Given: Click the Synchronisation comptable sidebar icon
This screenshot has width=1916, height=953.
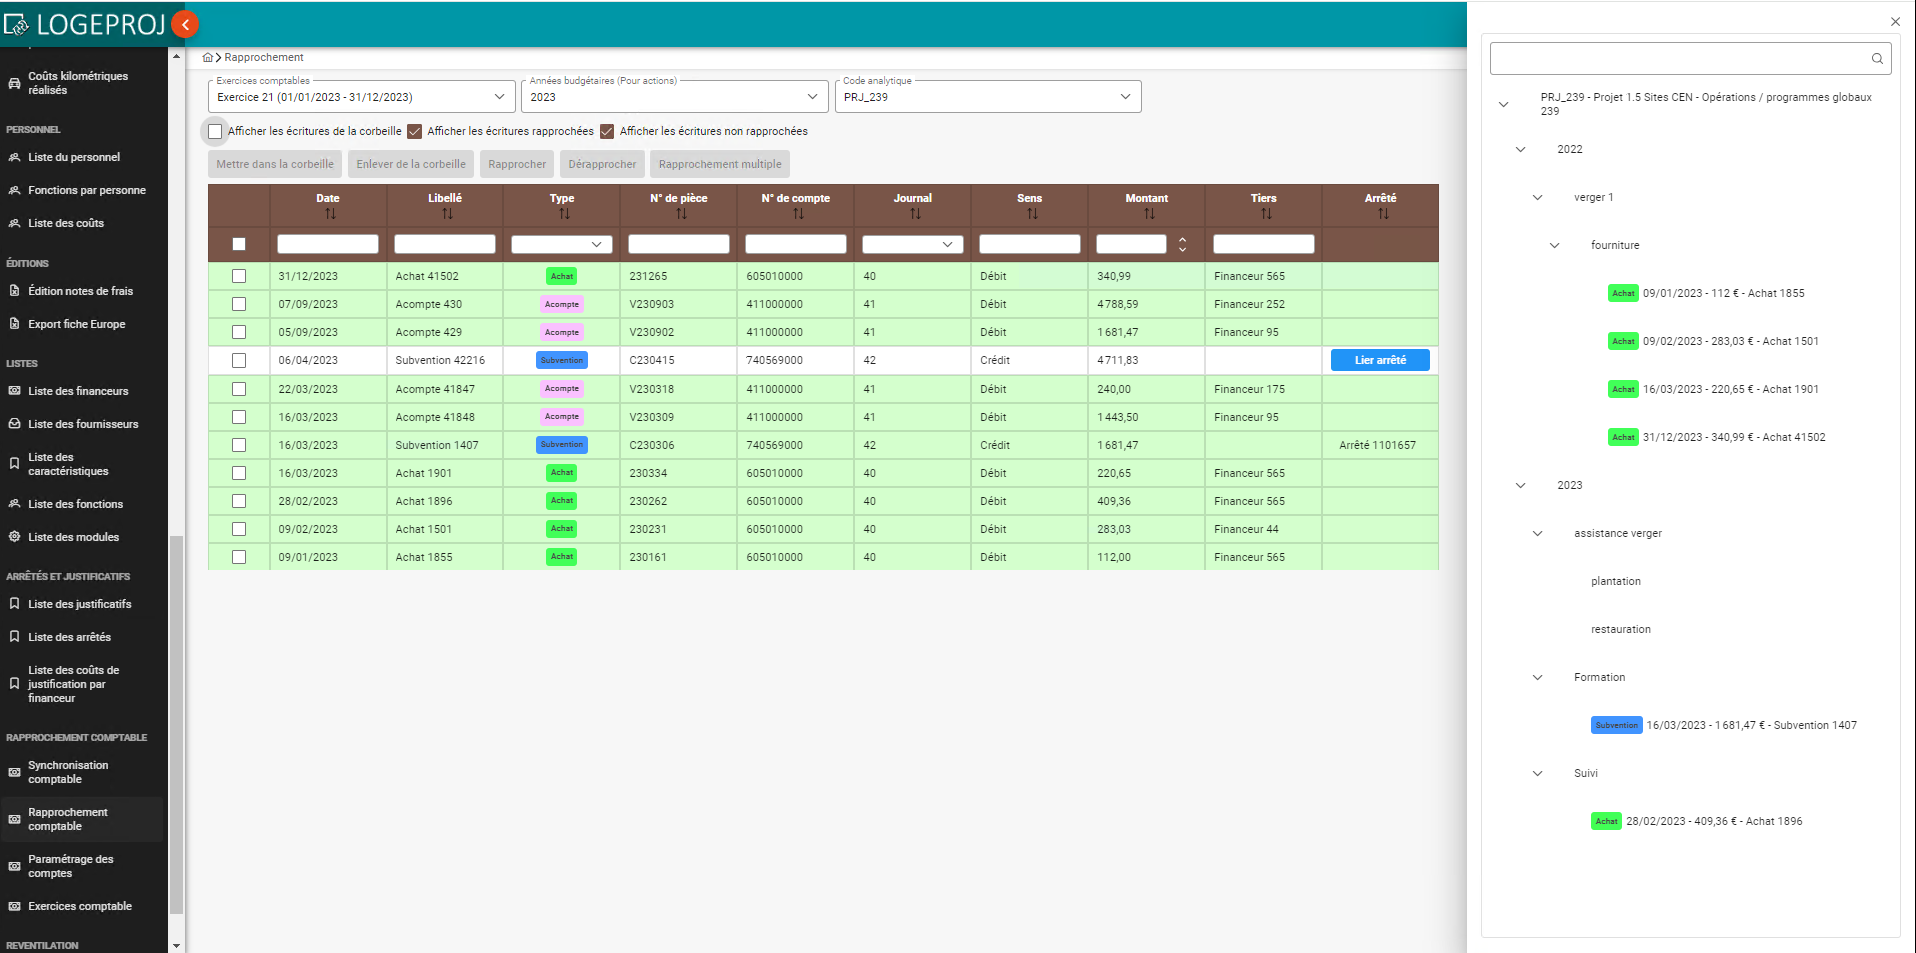Looking at the screenshot, I should pyautogui.click(x=14, y=772).
